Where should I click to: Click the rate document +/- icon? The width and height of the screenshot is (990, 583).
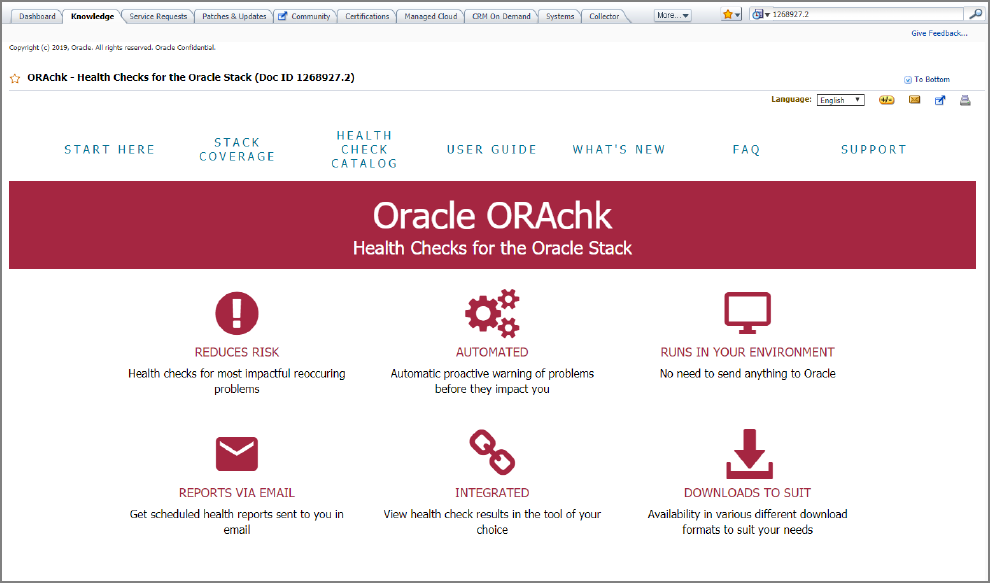(886, 100)
